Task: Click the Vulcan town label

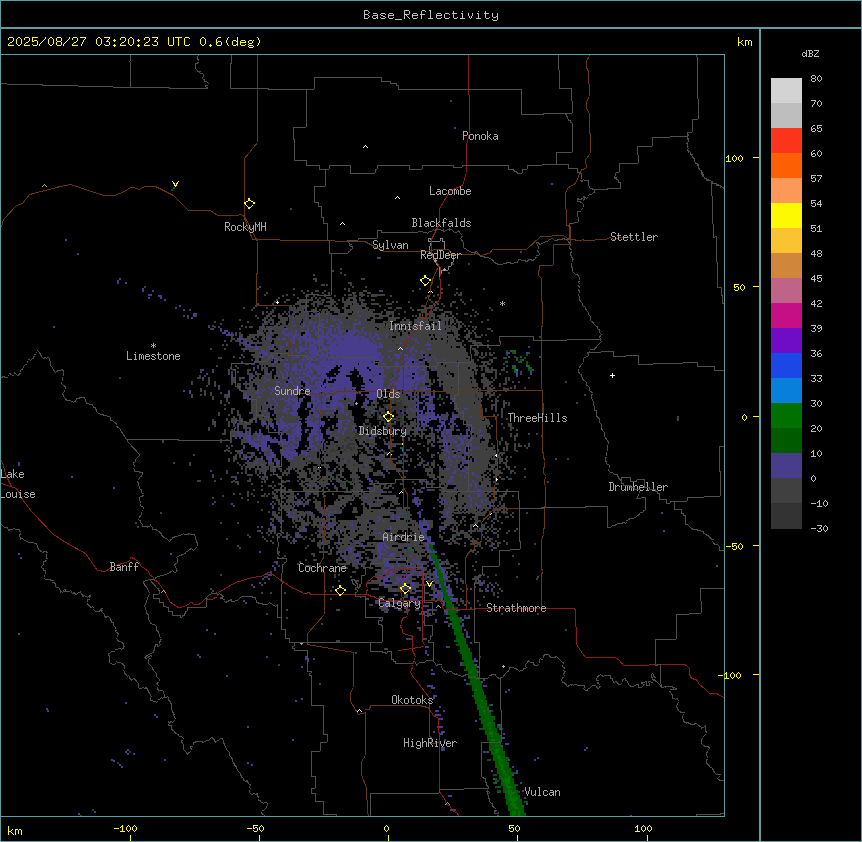Action: click(542, 792)
